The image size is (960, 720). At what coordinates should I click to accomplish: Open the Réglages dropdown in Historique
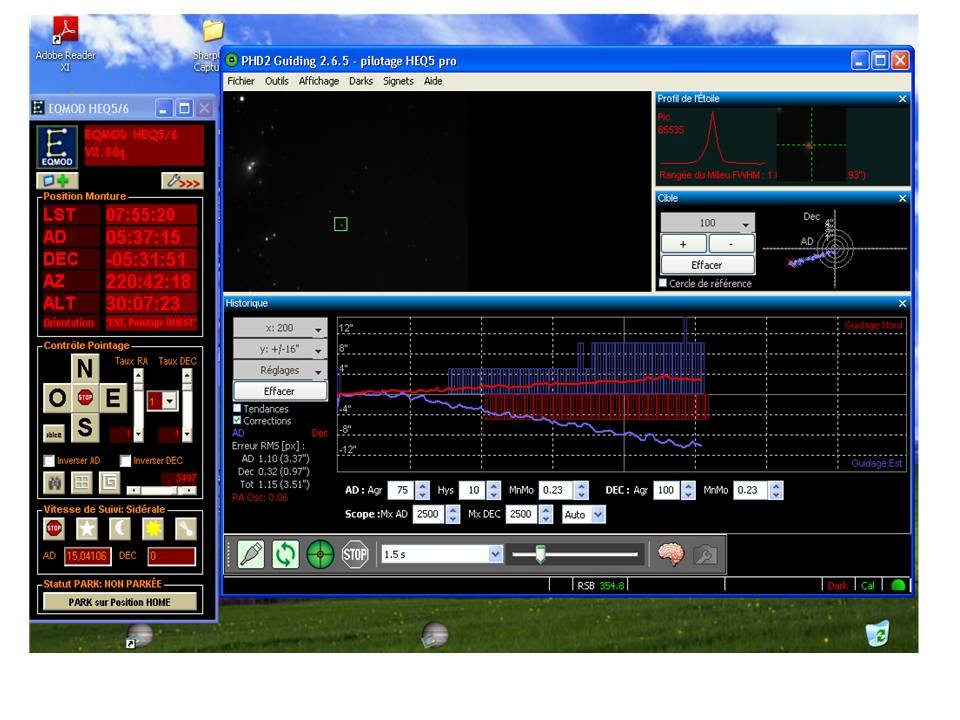(280, 370)
